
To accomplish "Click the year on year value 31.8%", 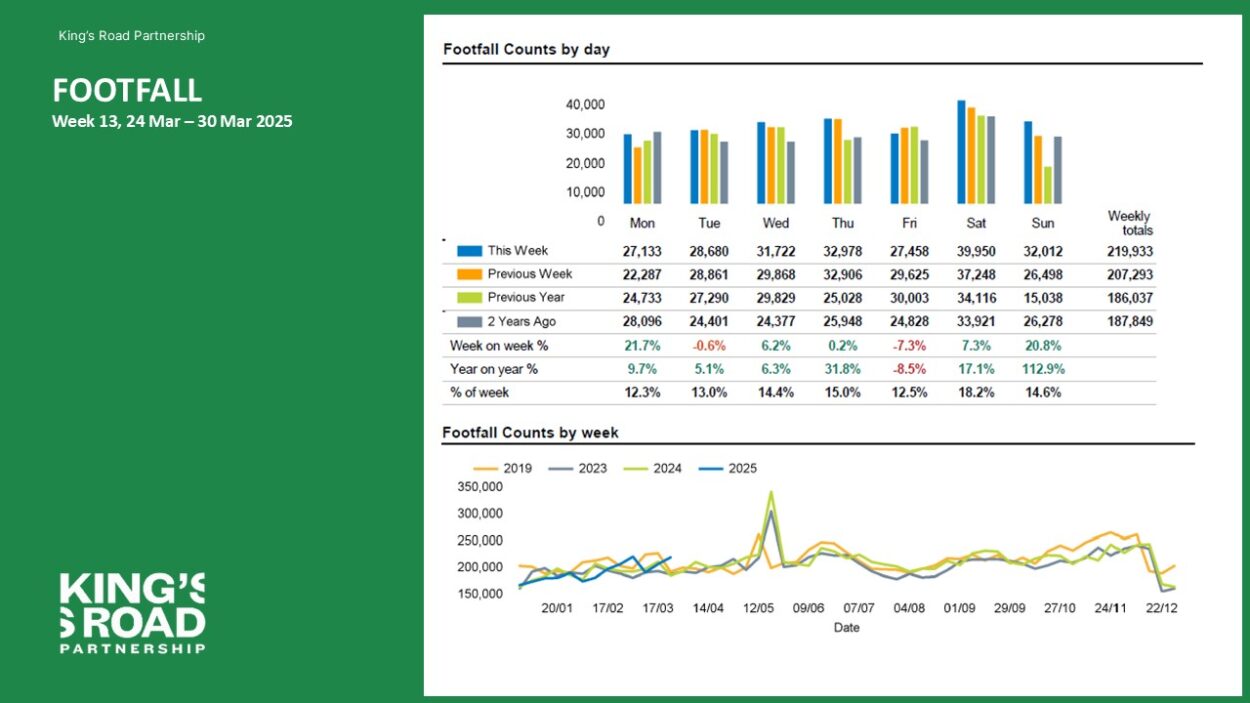I will tap(842, 369).
